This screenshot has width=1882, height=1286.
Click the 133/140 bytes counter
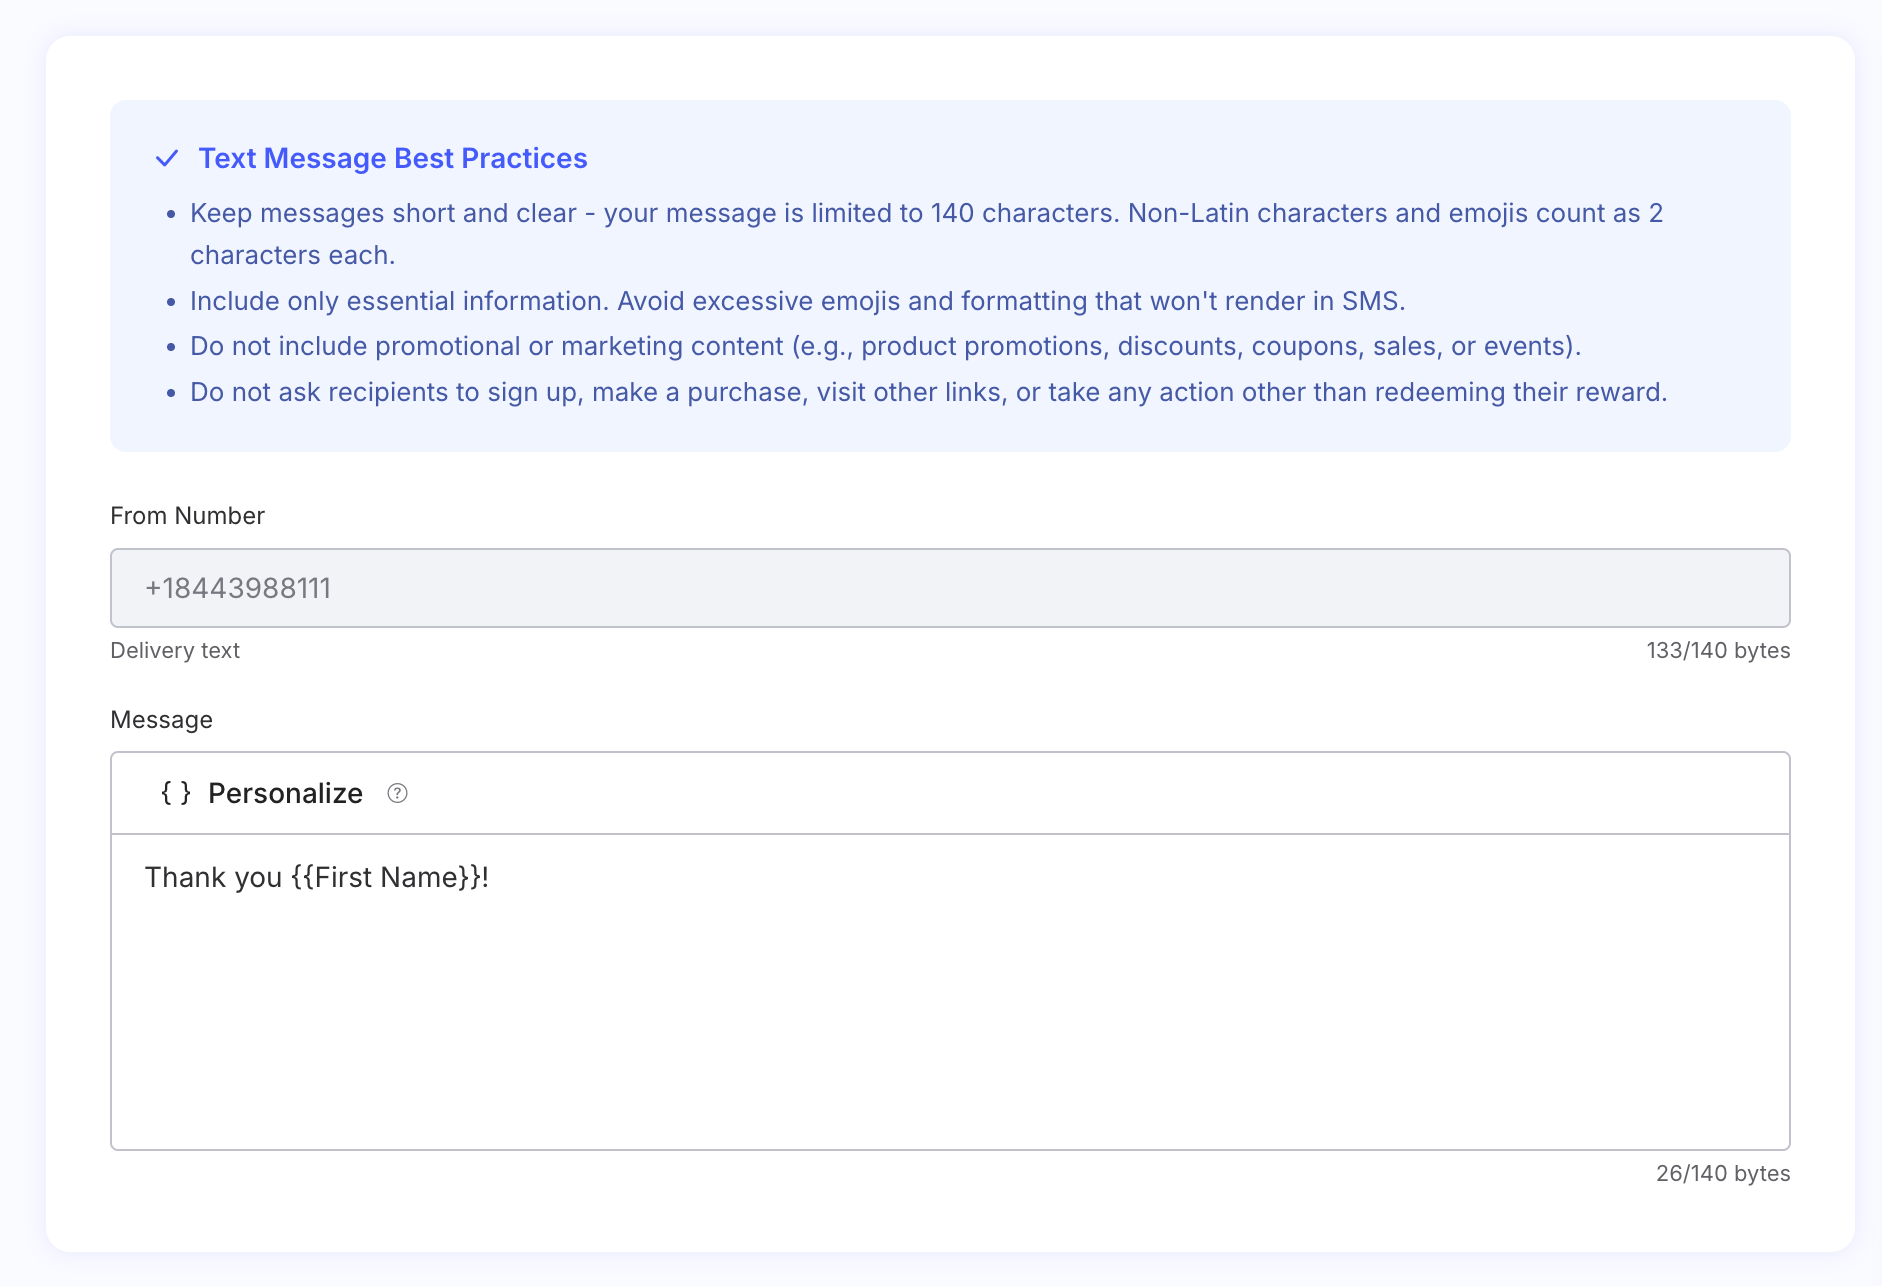(x=1718, y=650)
